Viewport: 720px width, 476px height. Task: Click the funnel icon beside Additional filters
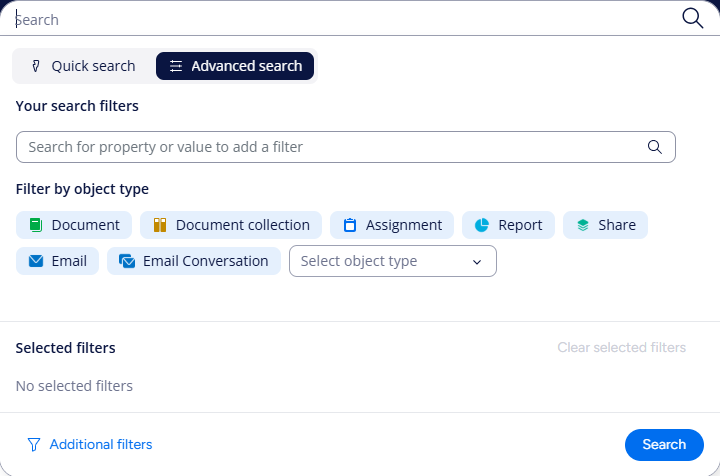tap(34, 445)
